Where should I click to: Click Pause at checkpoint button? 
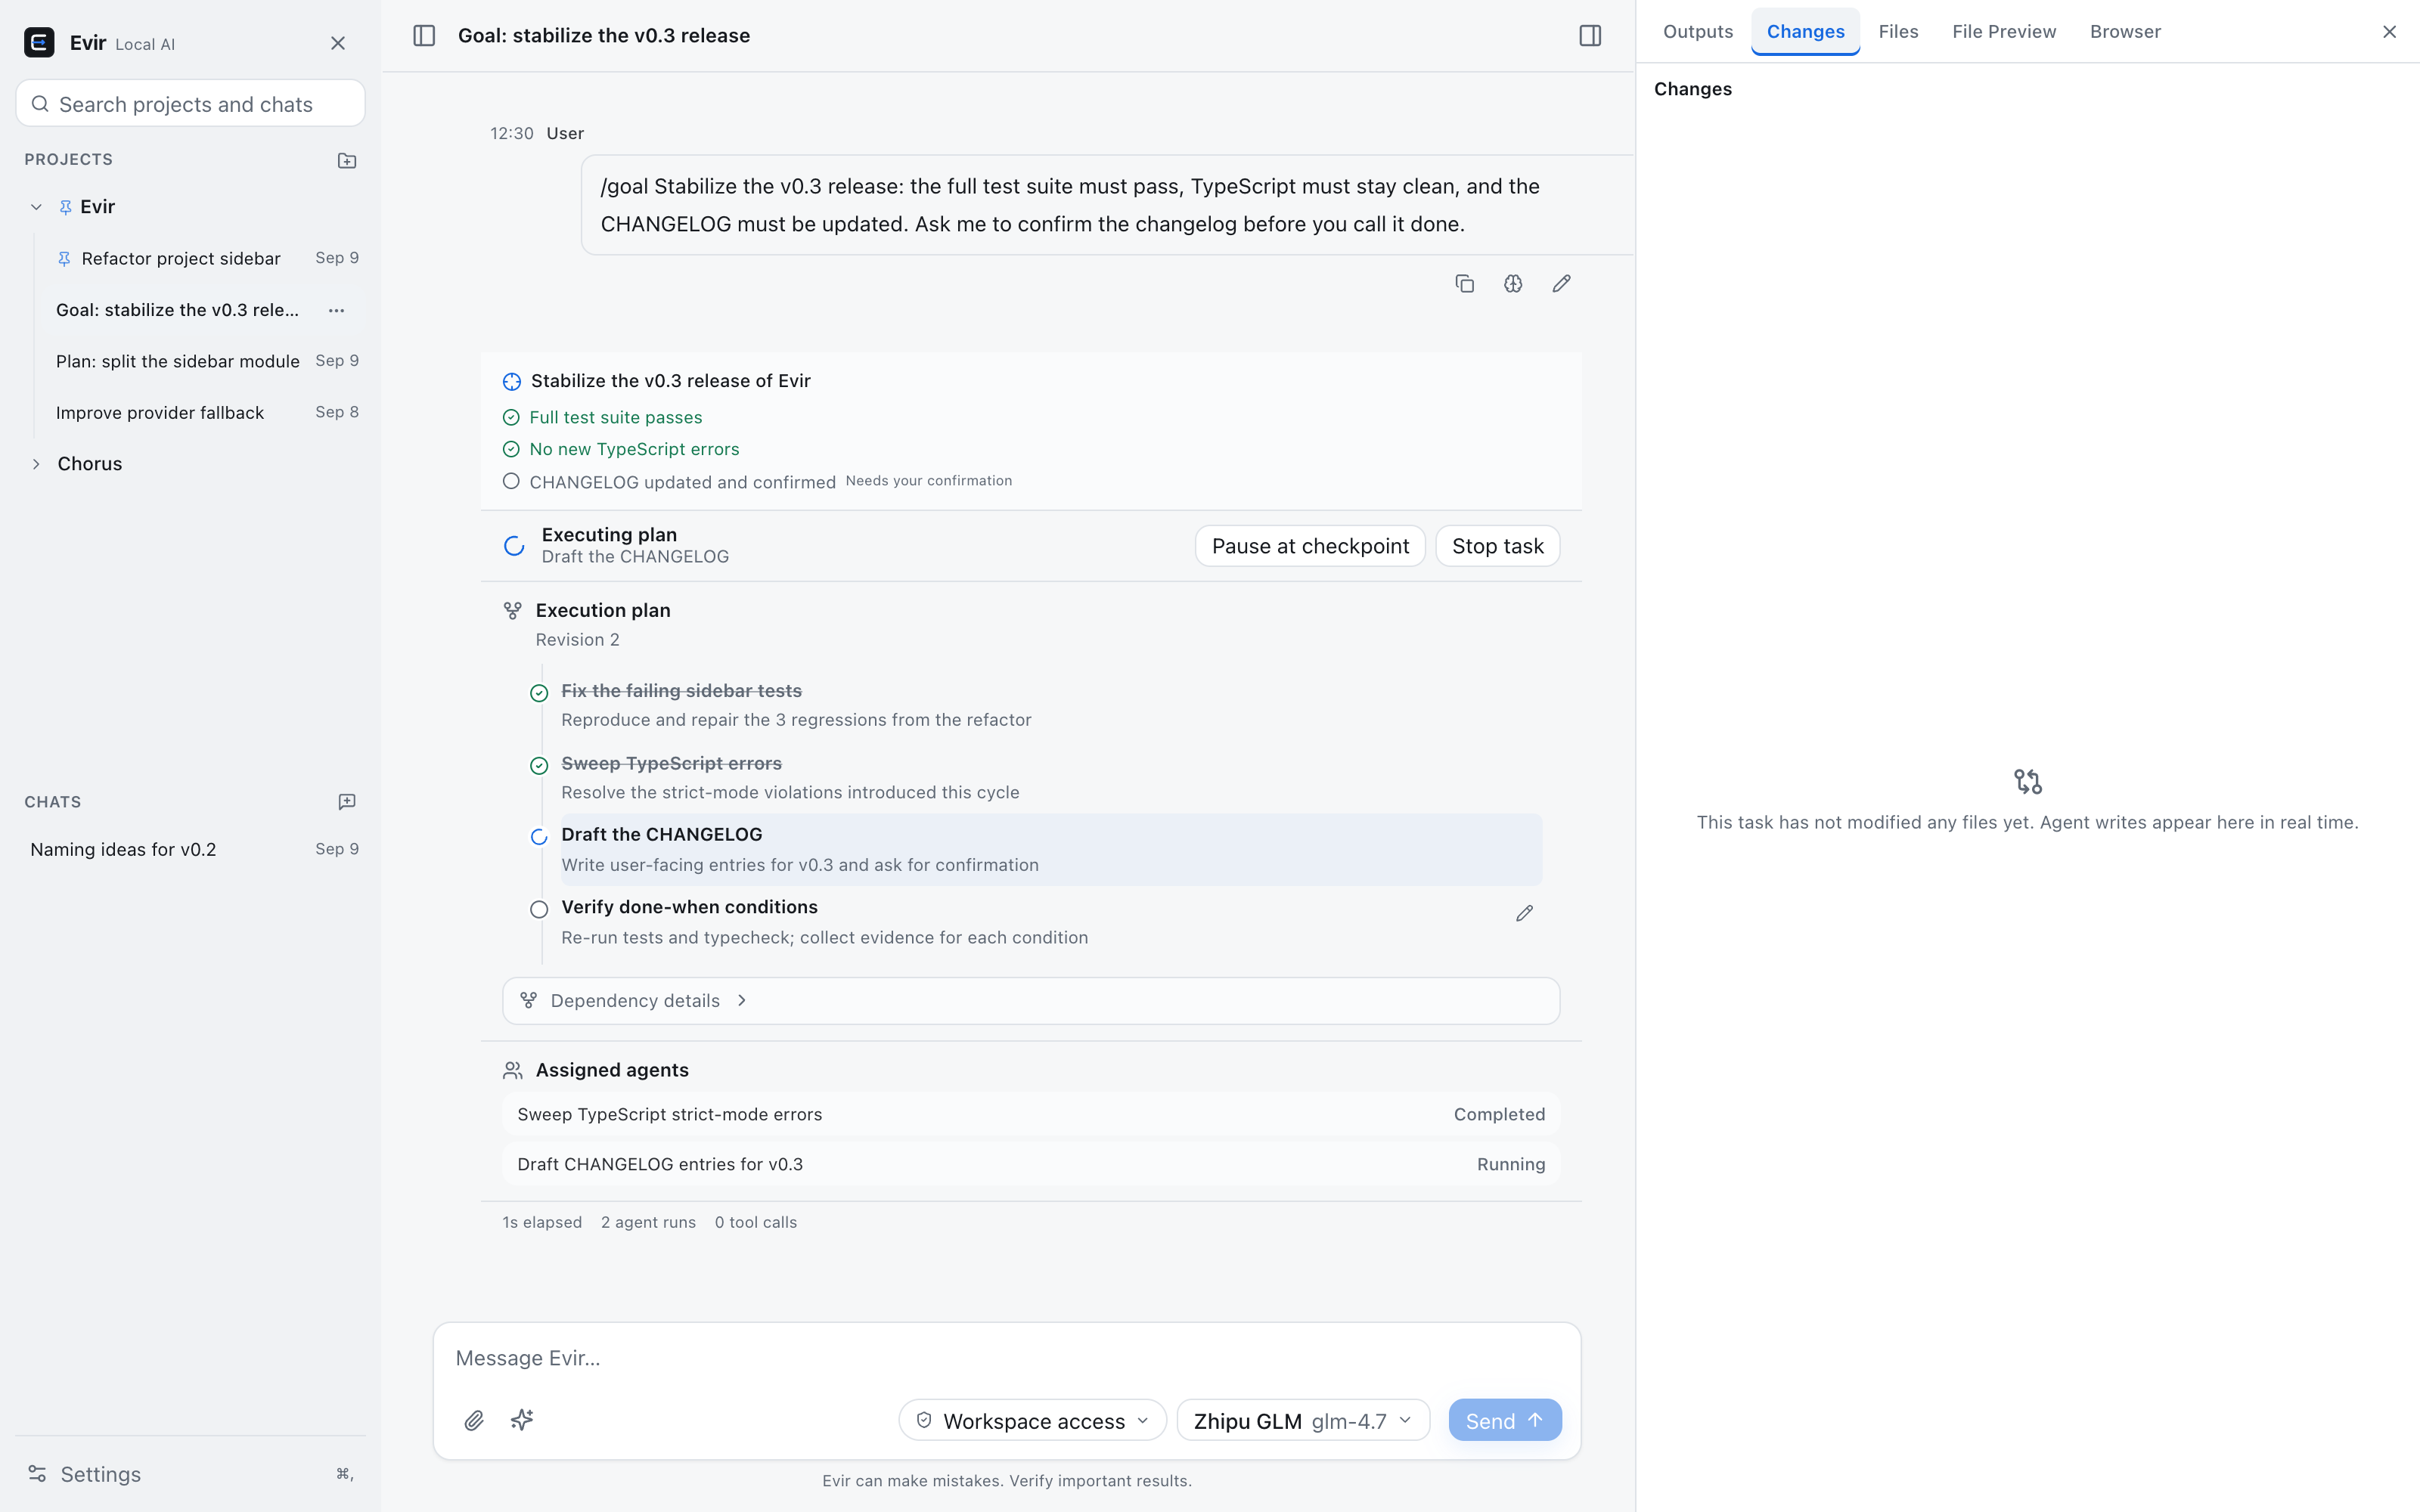1310,546
